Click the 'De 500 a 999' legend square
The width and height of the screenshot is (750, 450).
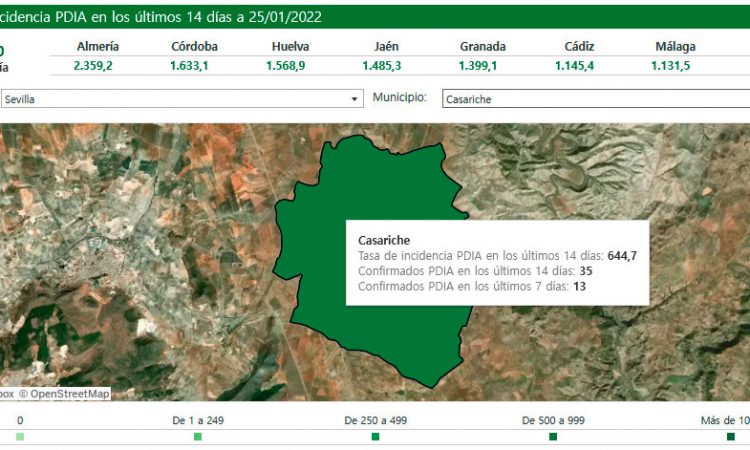[553, 437]
